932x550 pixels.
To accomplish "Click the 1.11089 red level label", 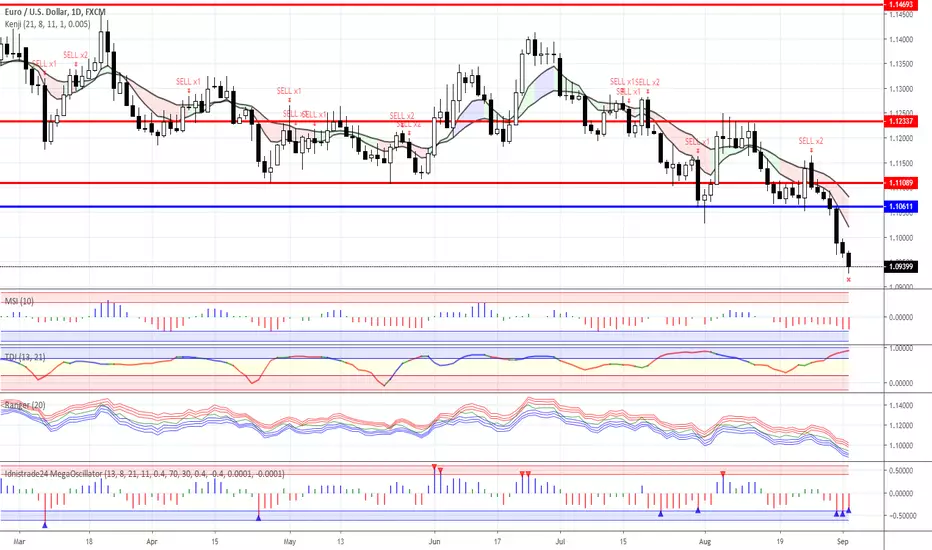I will click(900, 183).
